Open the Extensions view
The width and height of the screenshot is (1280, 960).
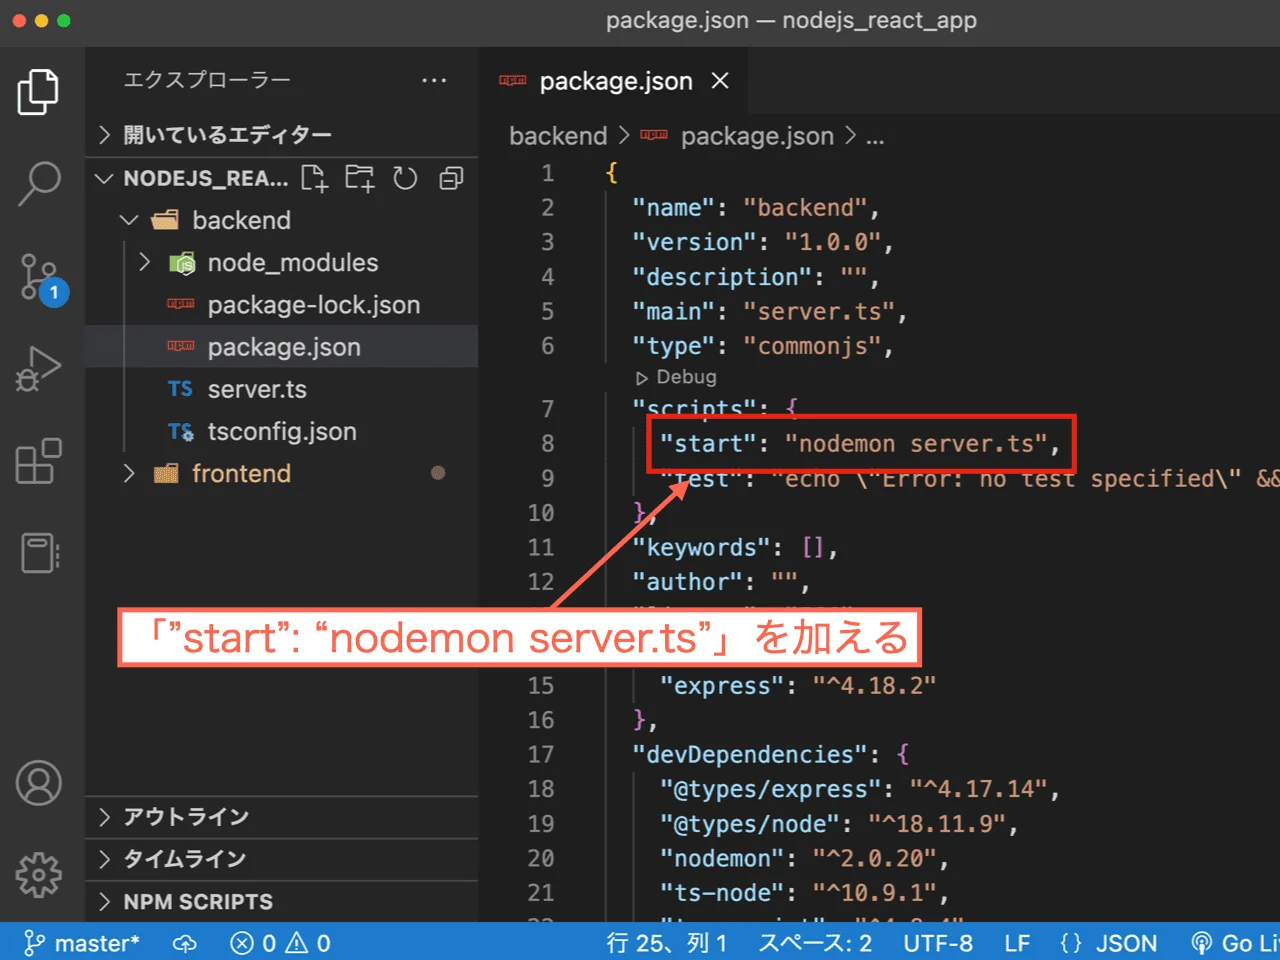pyautogui.click(x=39, y=461)
